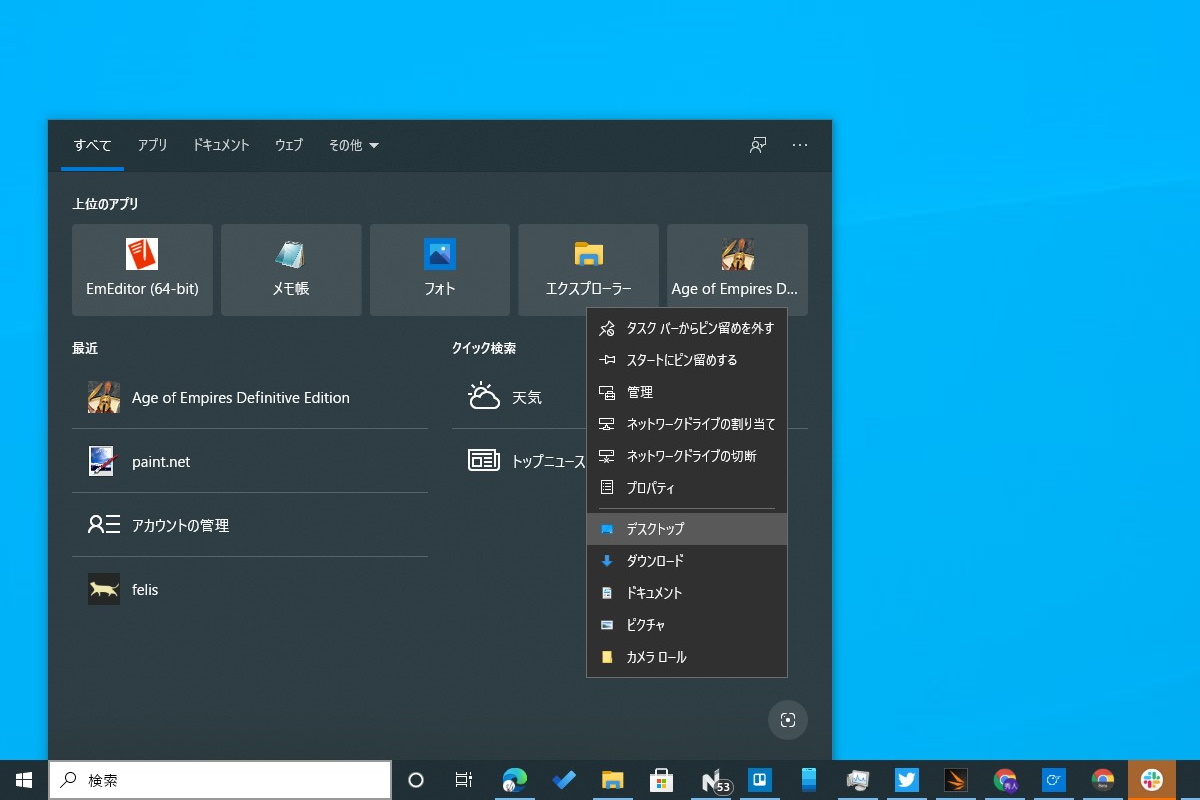Click the 天気 quick search icon
Screen dimensions: 1200x800
484,395
